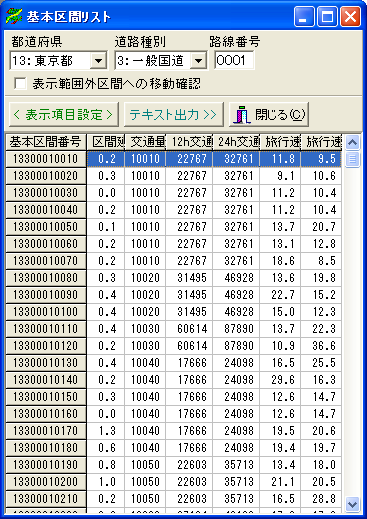367x519 pixels.
Task: Select row header 13300010160
Action: click(46, 414)
